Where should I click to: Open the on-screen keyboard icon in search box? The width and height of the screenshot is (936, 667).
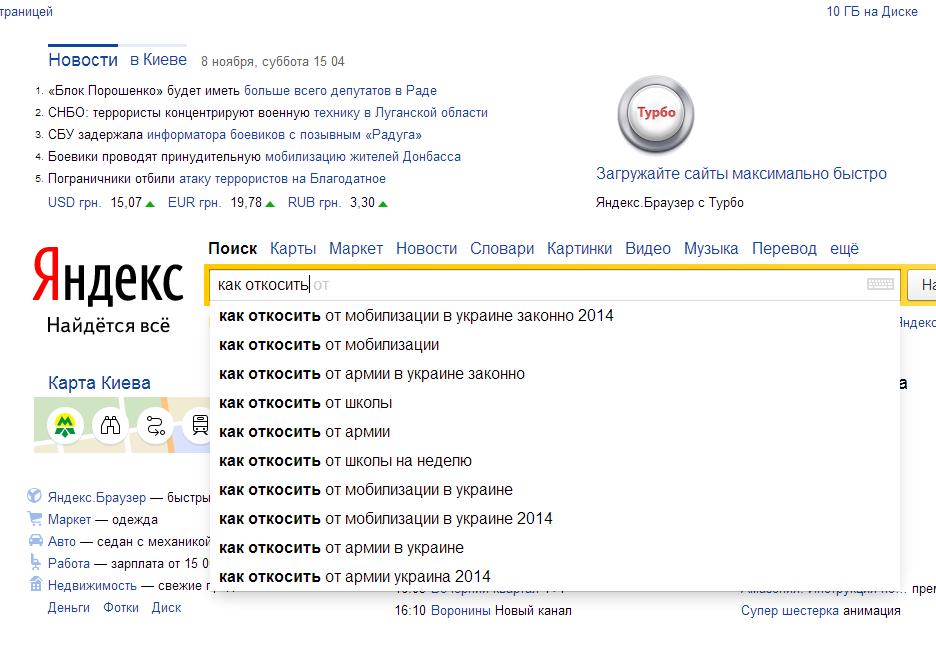tap(880, 284)
